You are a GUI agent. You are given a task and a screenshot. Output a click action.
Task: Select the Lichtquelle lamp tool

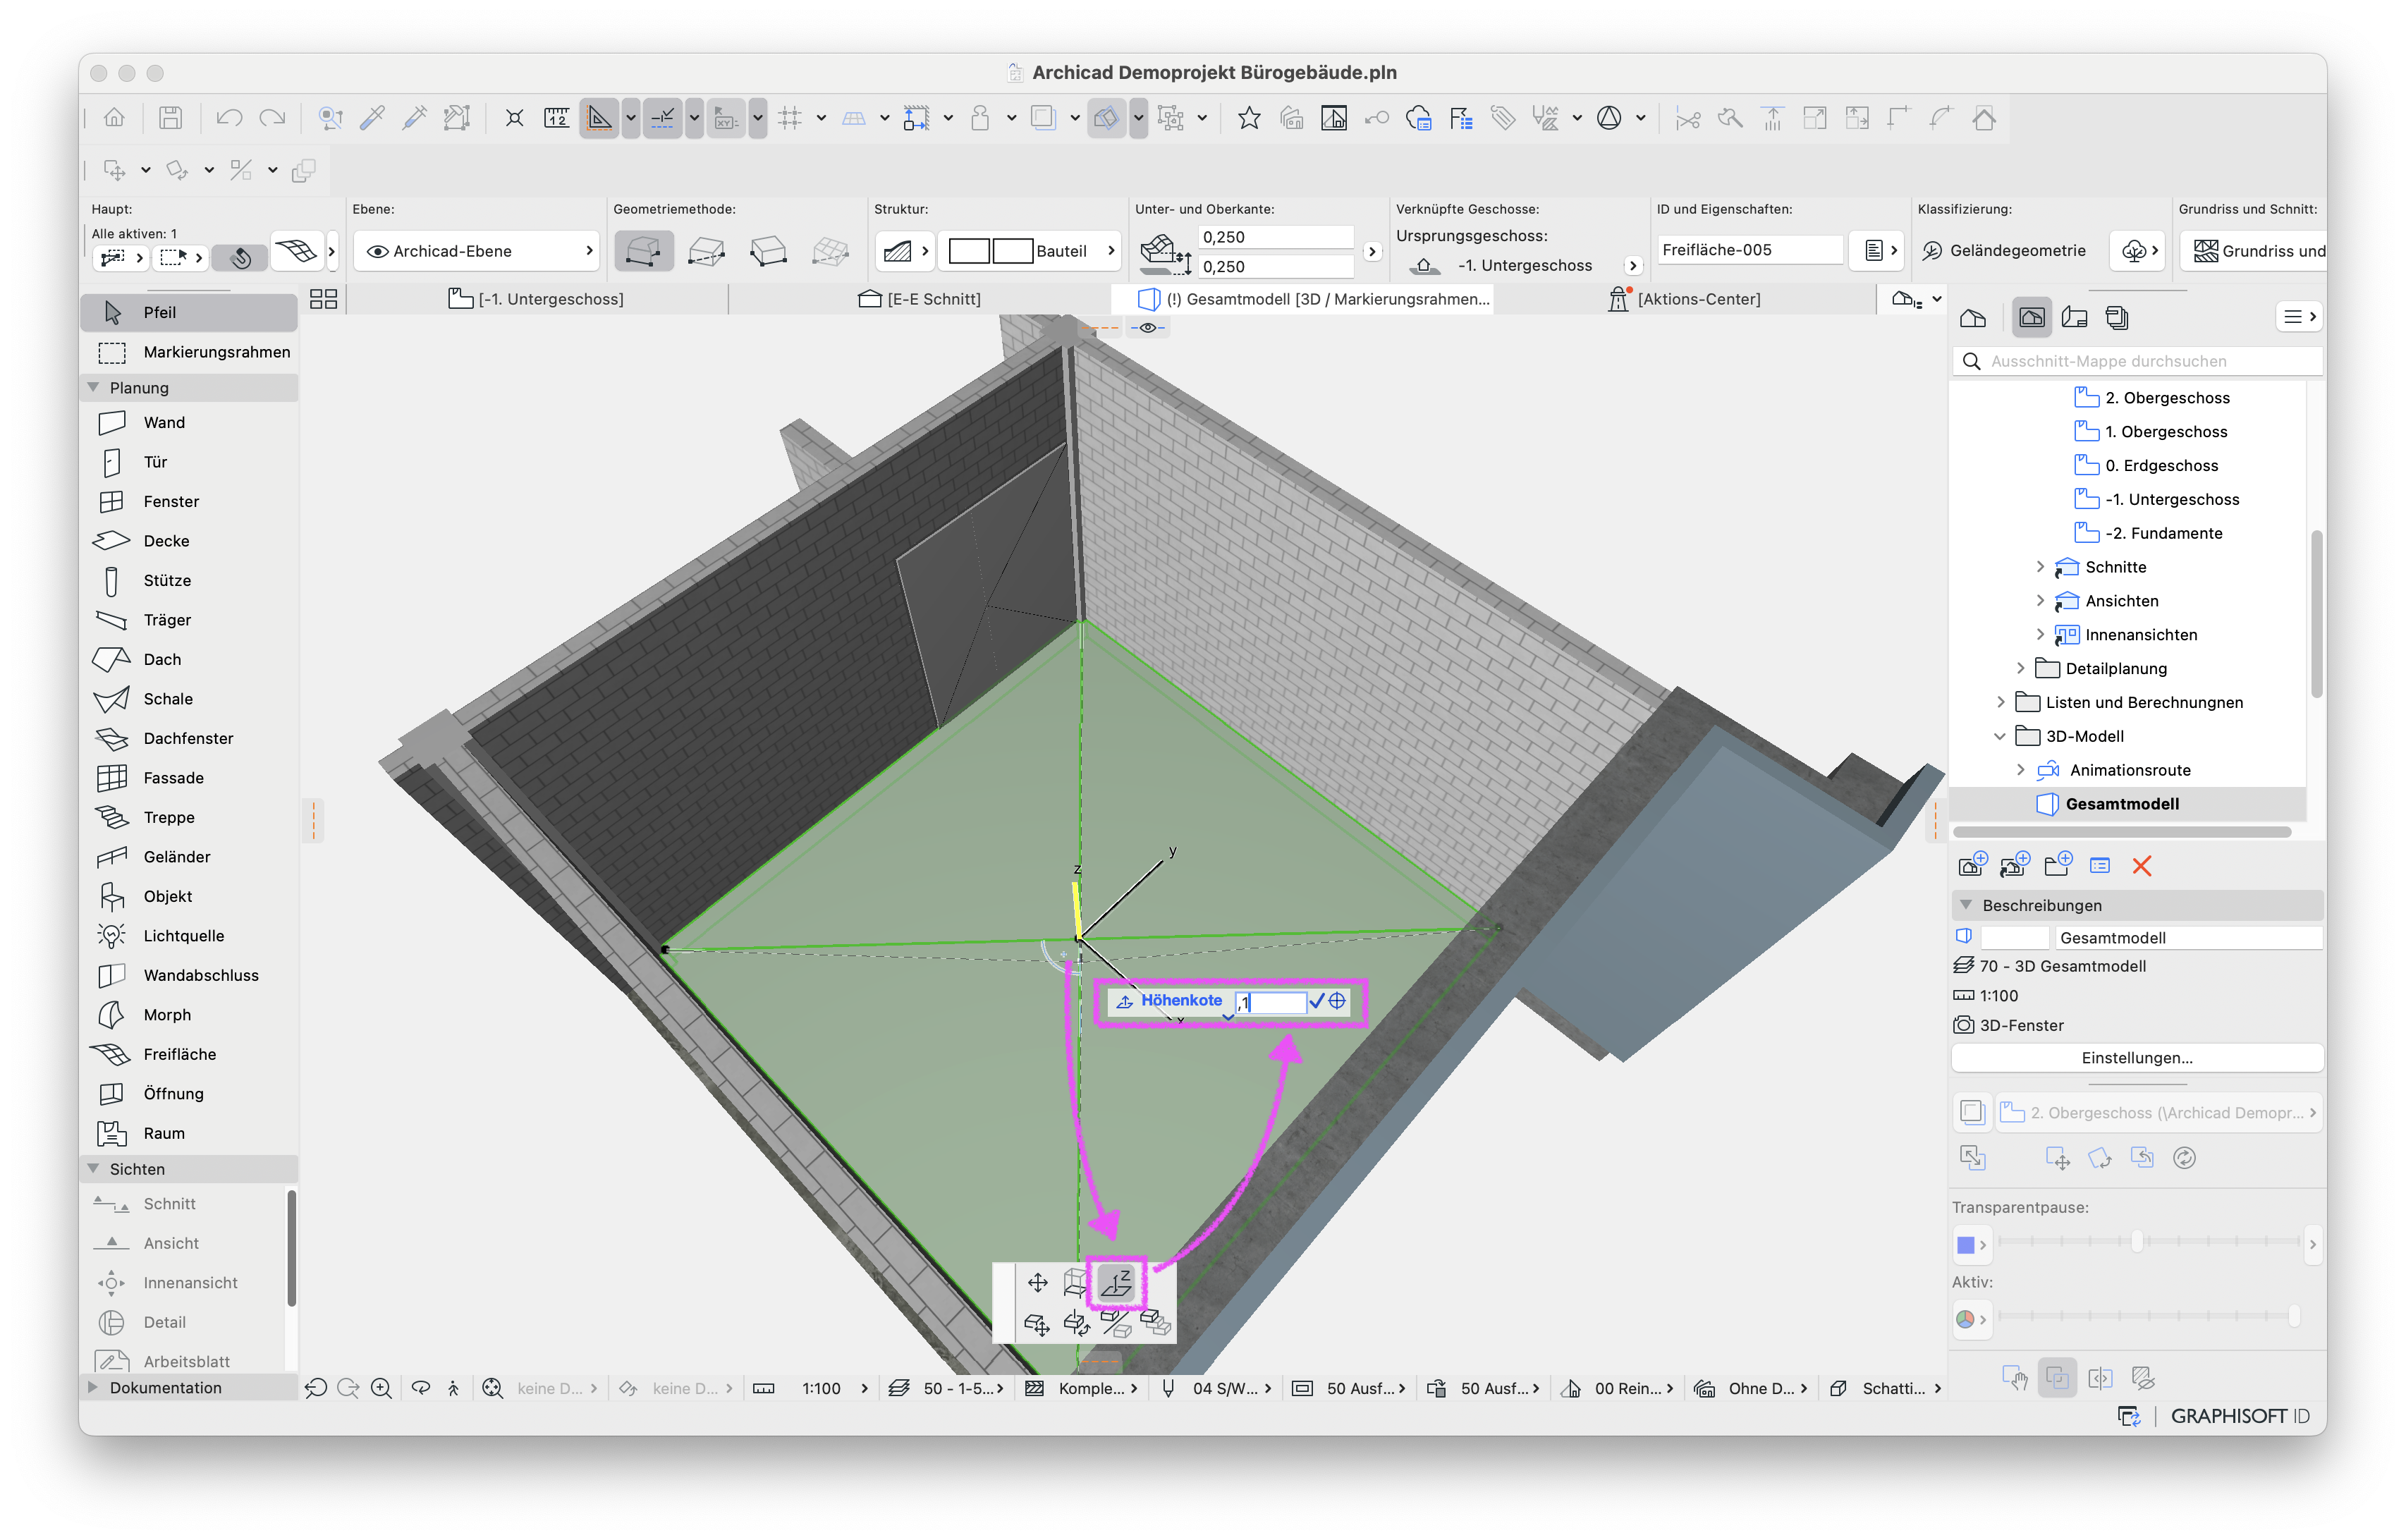point(189,936)
